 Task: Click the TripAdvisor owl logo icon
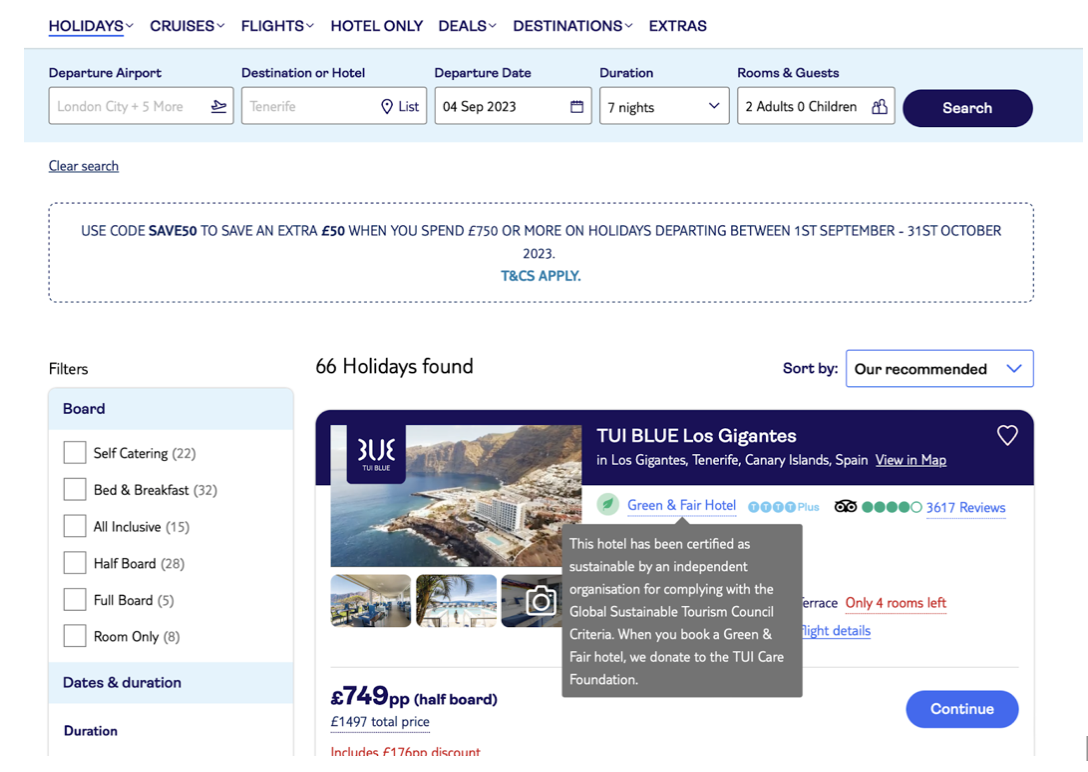[x=845, y=506]
